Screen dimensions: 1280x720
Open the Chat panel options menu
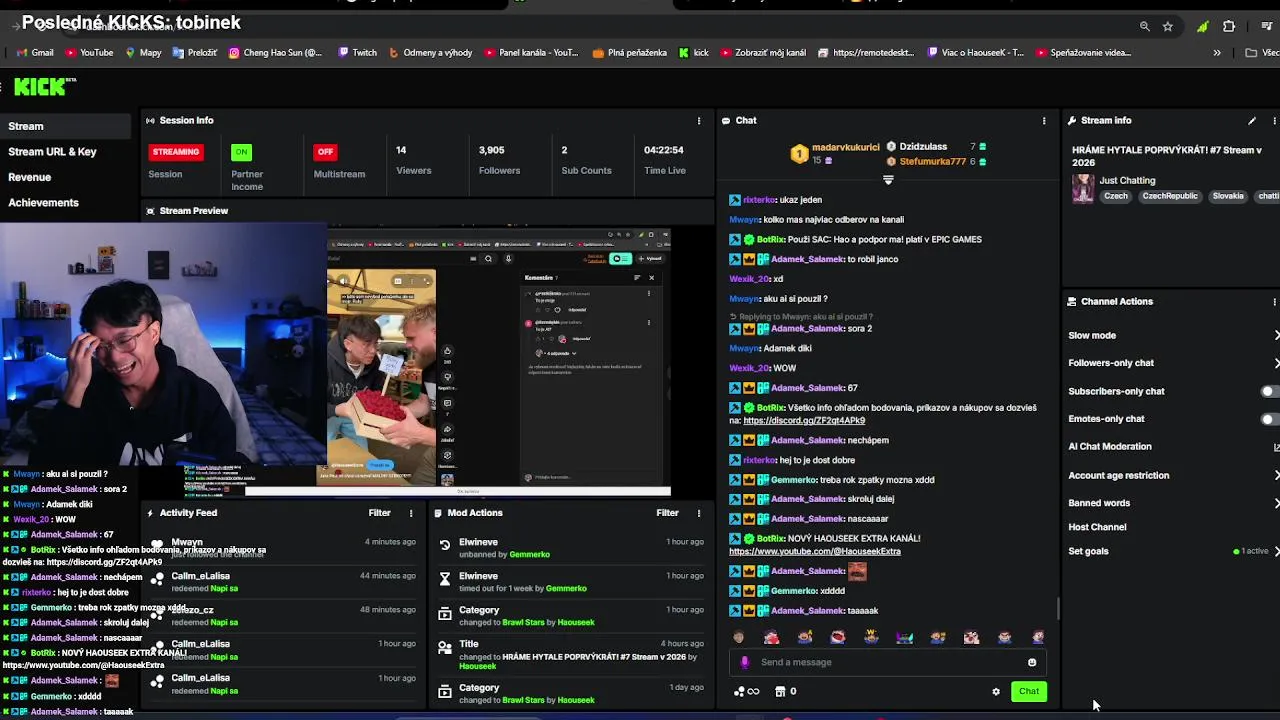(x=1044, y=121)
